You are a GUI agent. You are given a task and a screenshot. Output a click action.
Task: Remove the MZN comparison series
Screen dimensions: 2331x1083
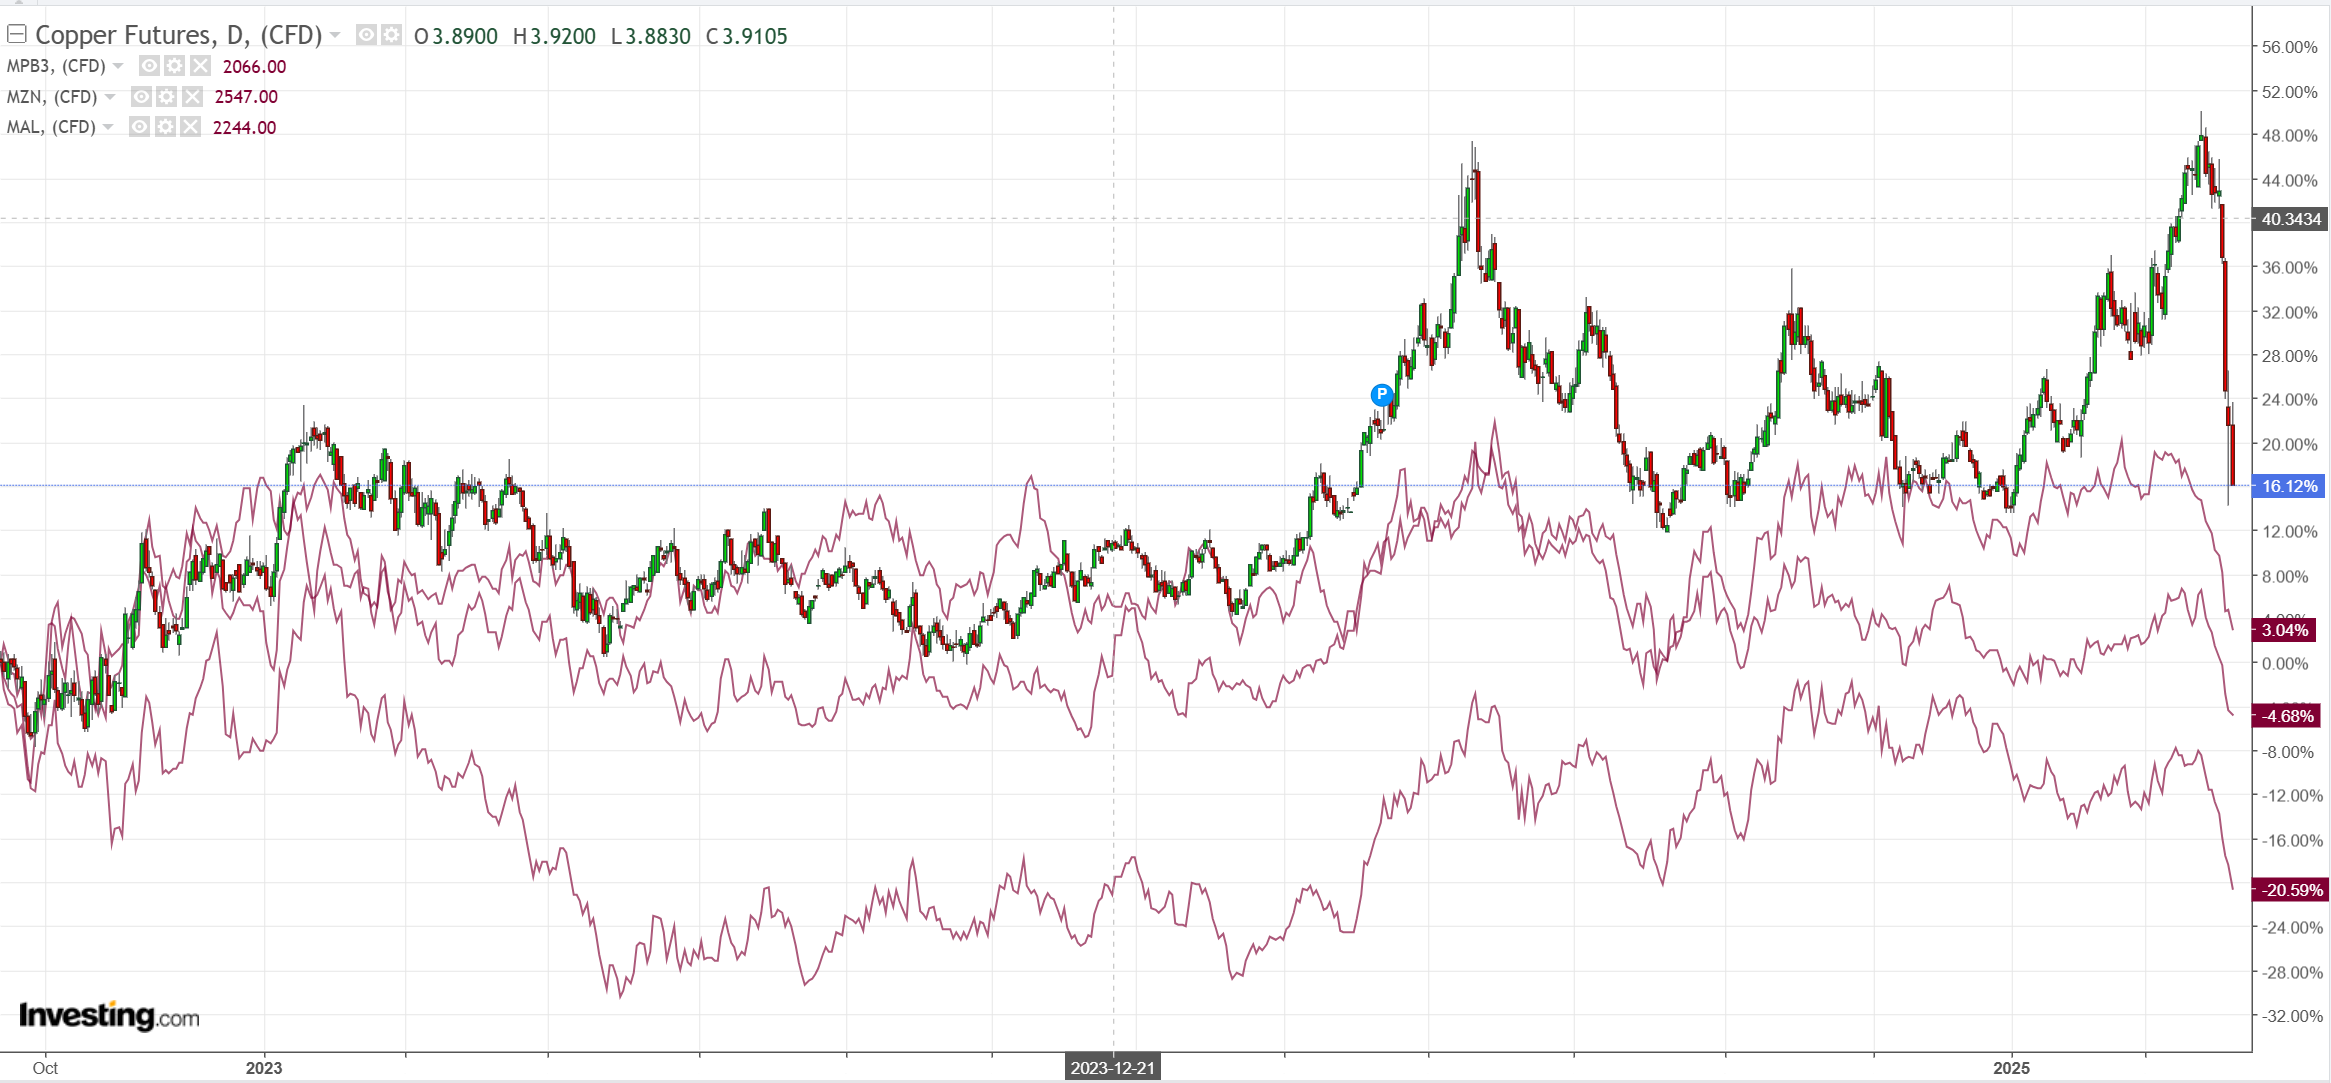pyautogui.click(x=192, y=97)
